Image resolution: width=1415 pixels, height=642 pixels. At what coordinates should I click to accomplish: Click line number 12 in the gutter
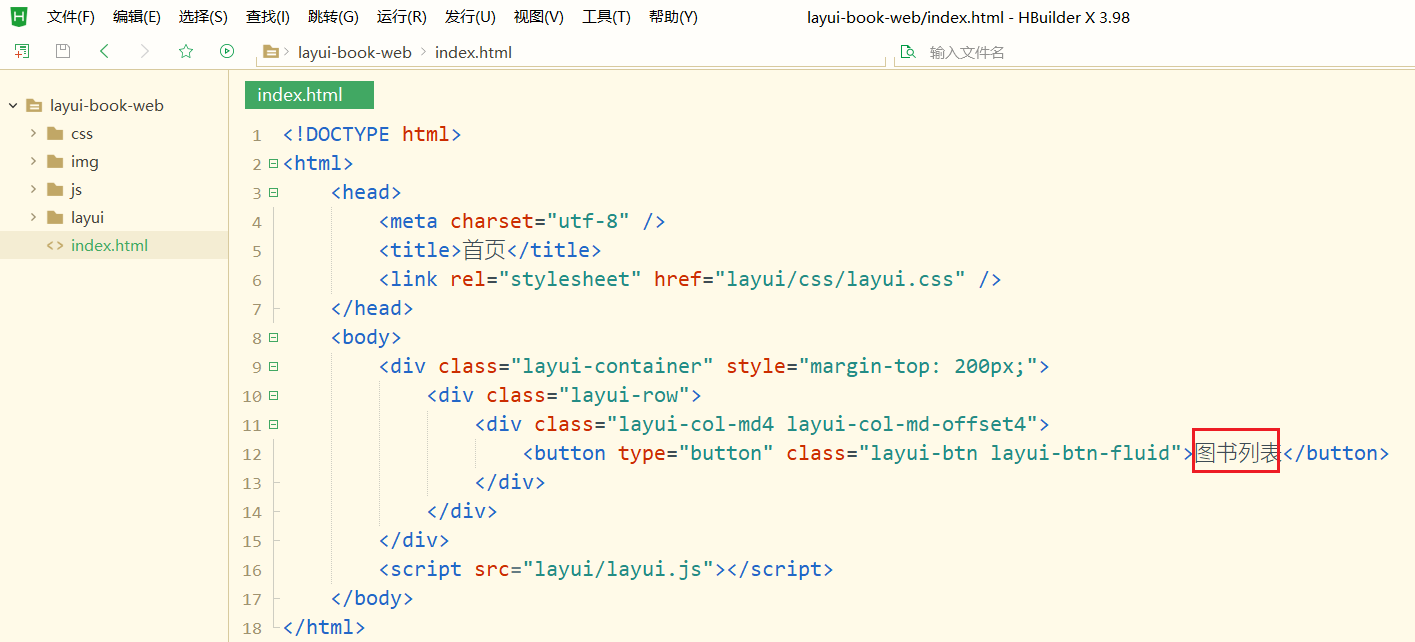click(x=252, y=454)
